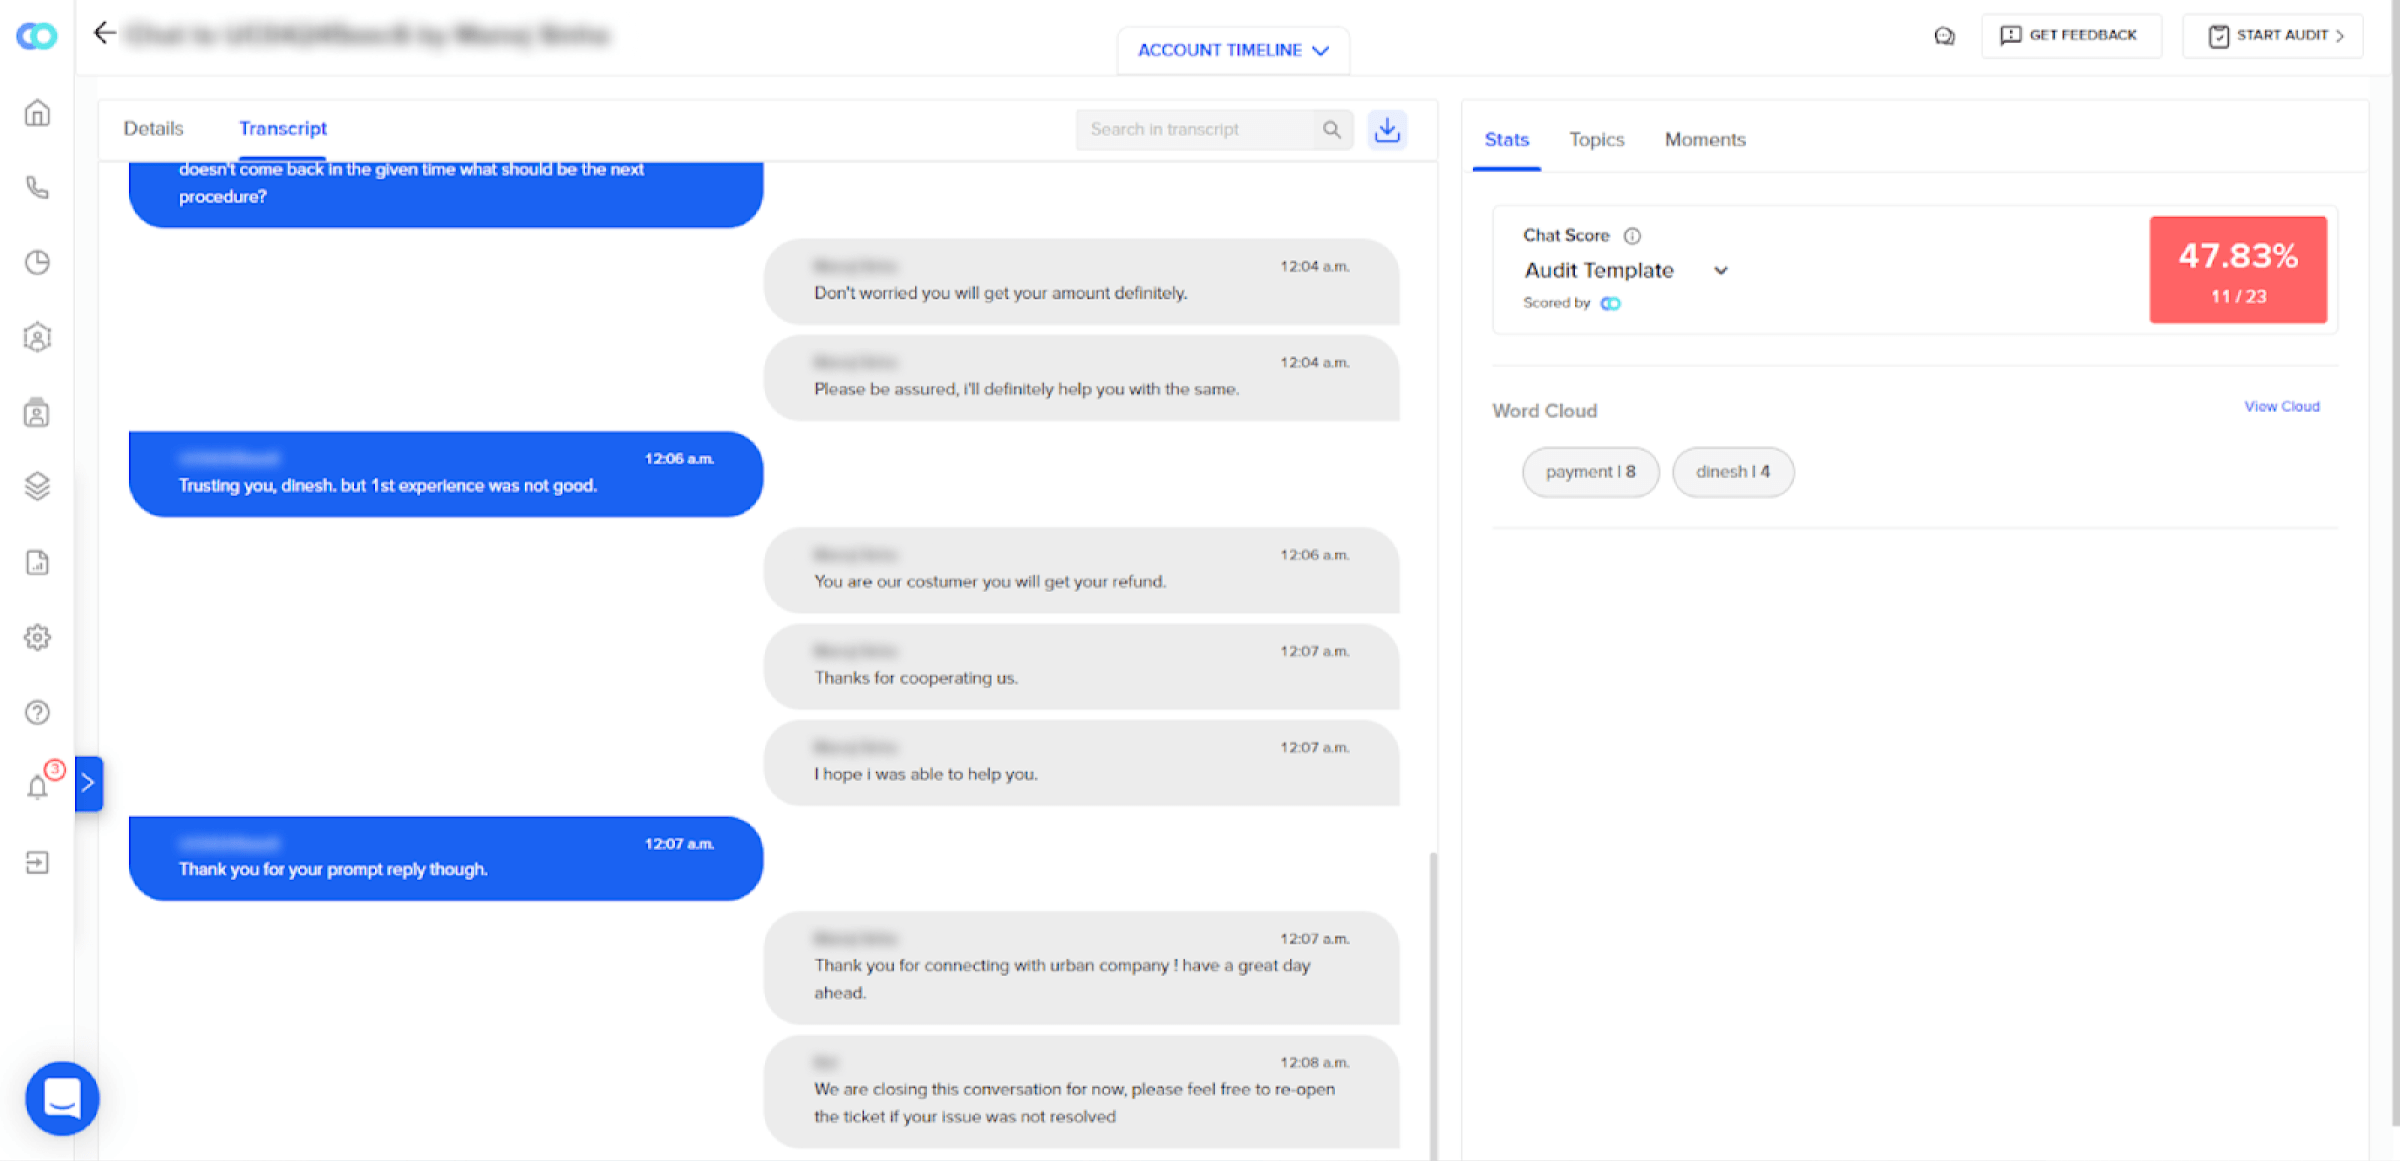The image size is (2400, 1161).
Task: Open notifications bell showing 3 alerts
Action: pyautogui.click(x=37, y=784)
